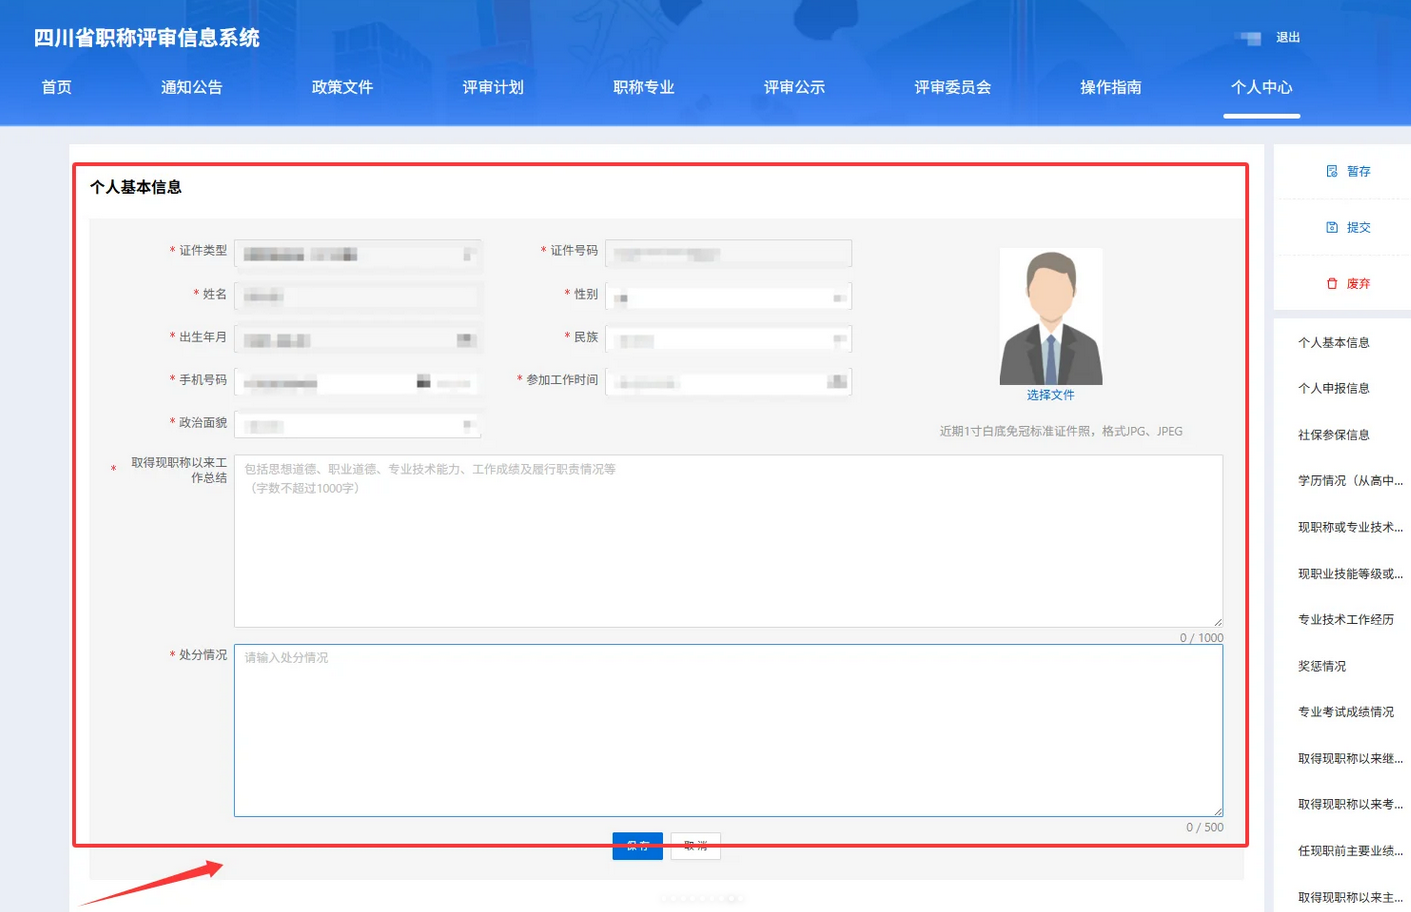Click the 保存 save button
This screenshot has height=912, width=1411.
tap(637, 845)
